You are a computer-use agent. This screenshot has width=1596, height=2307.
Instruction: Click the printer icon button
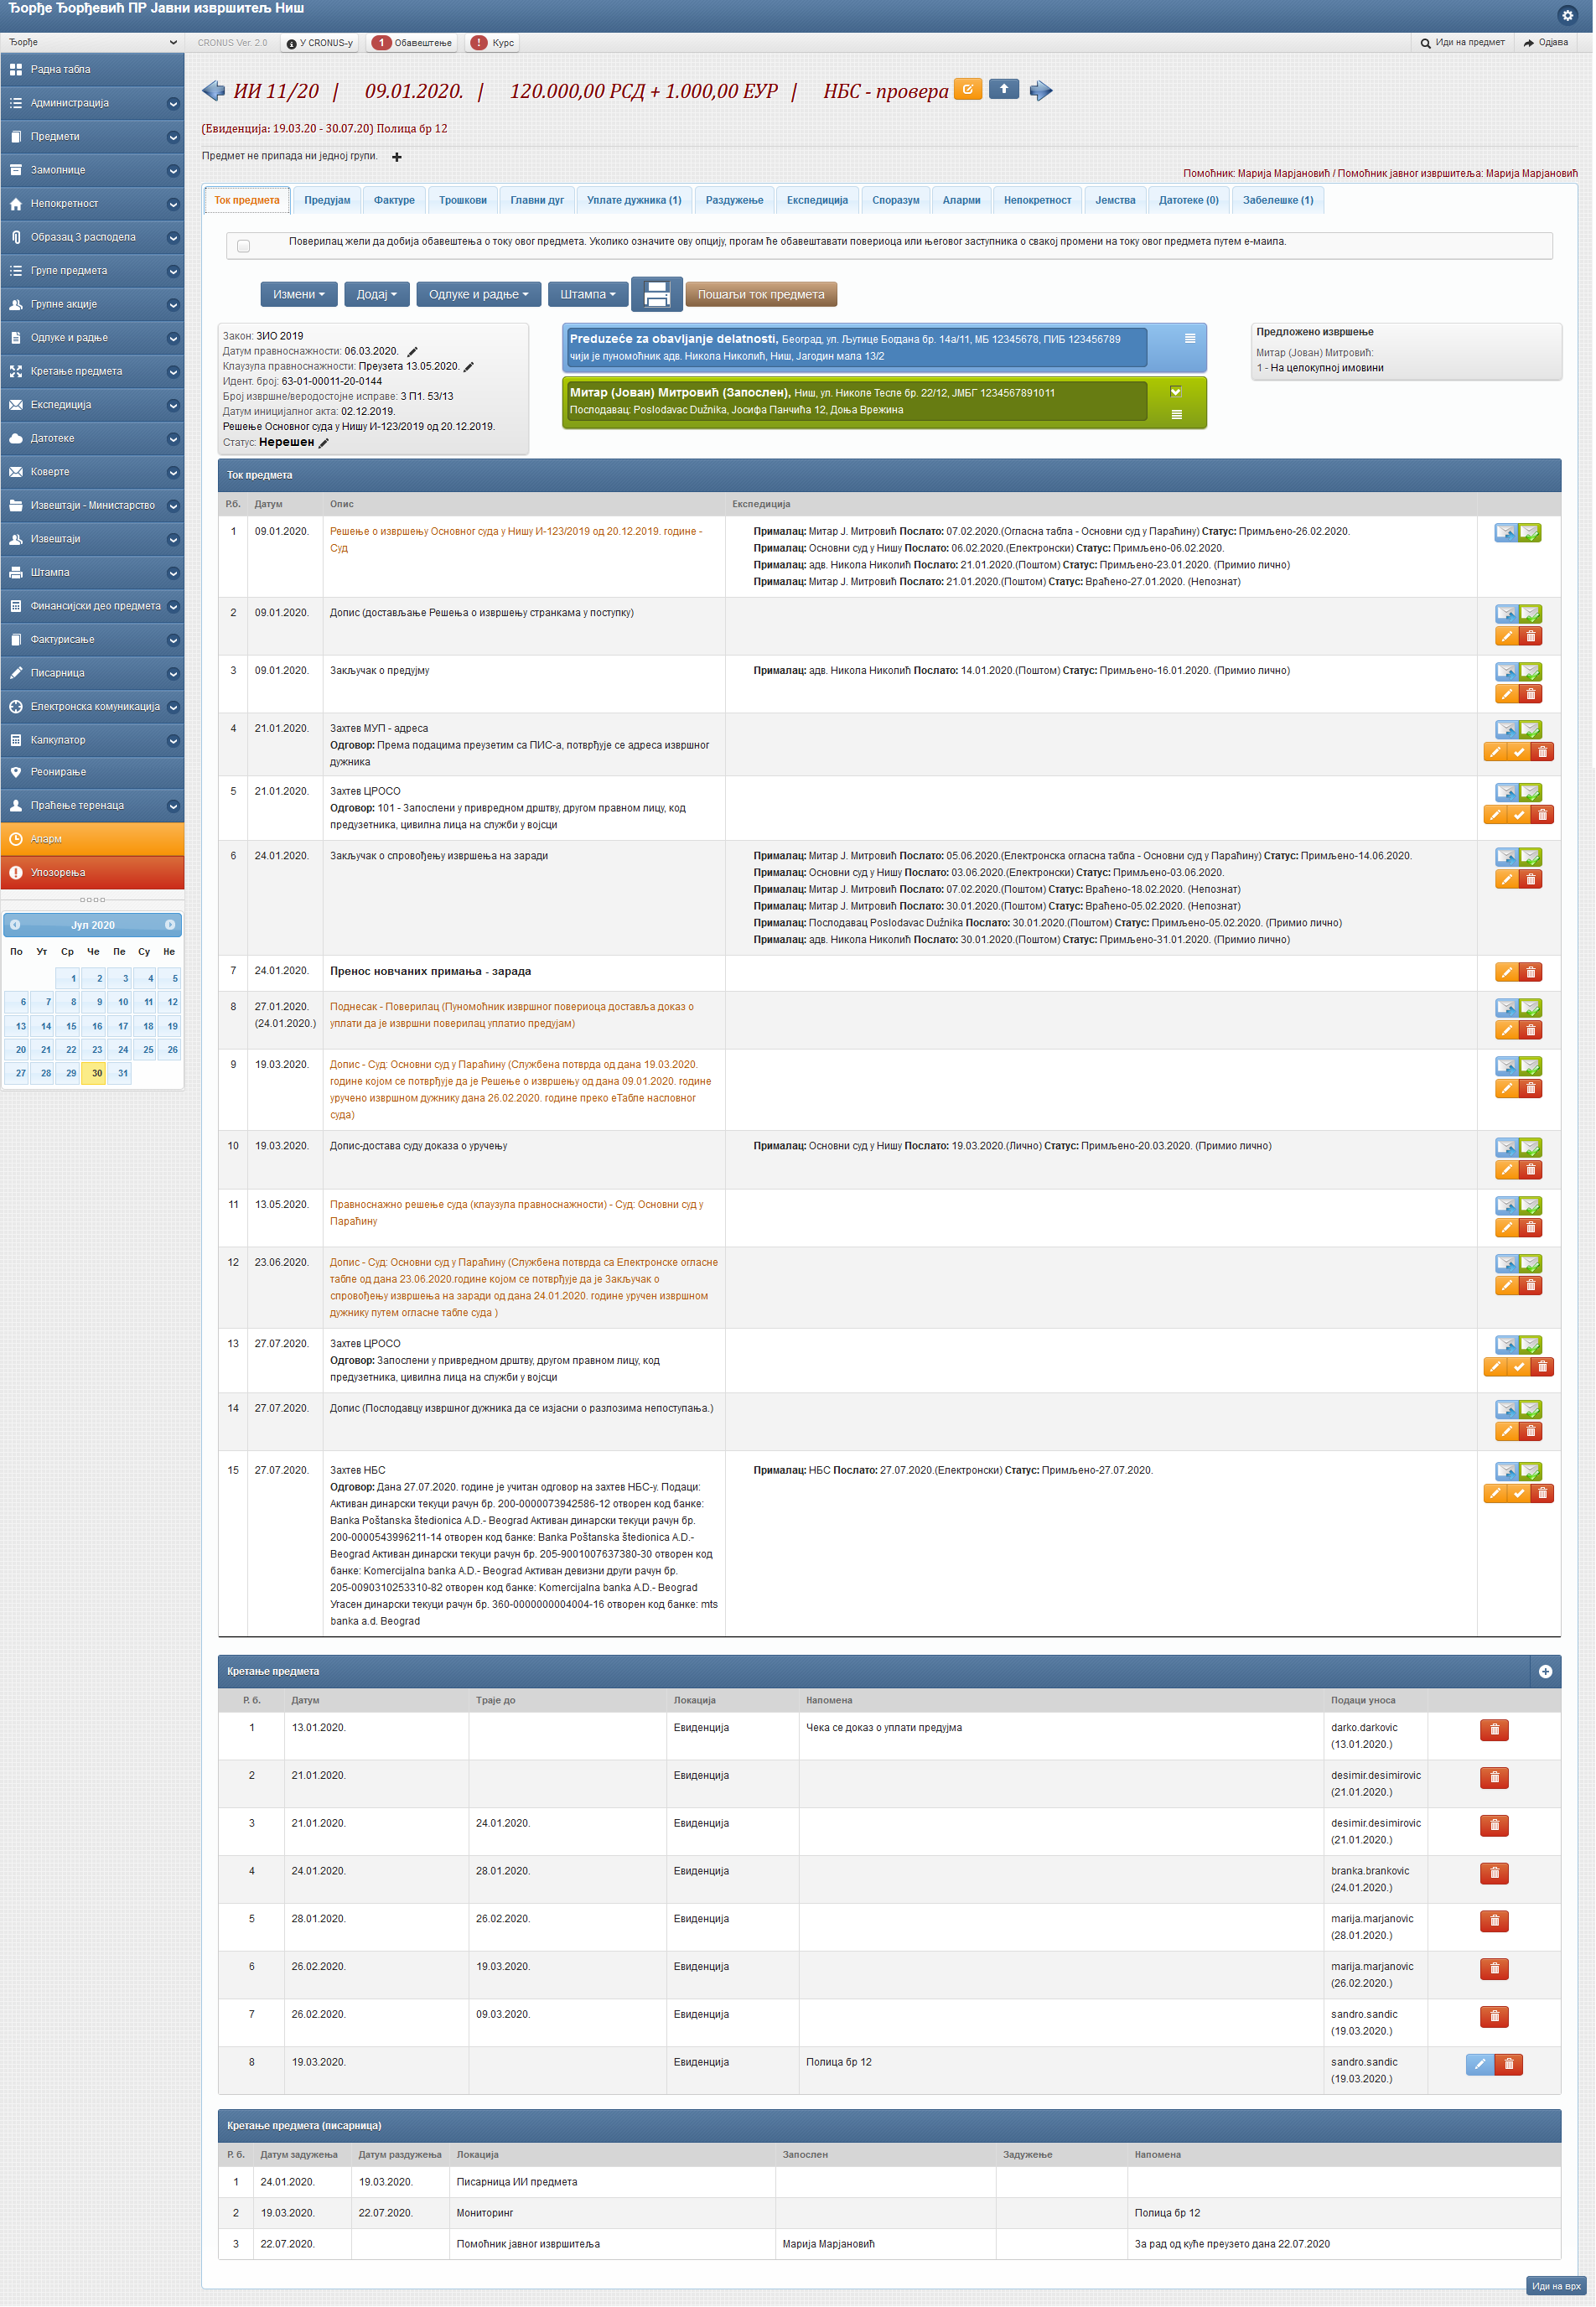[656, 294]
